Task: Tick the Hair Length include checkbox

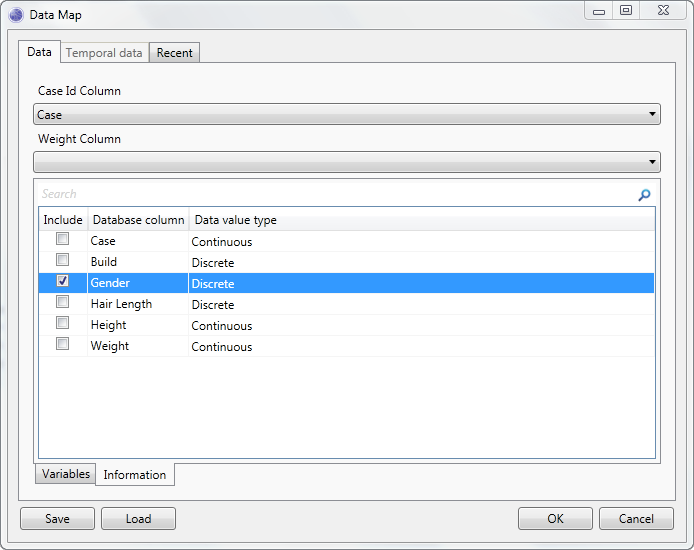Action: point(63,302)
